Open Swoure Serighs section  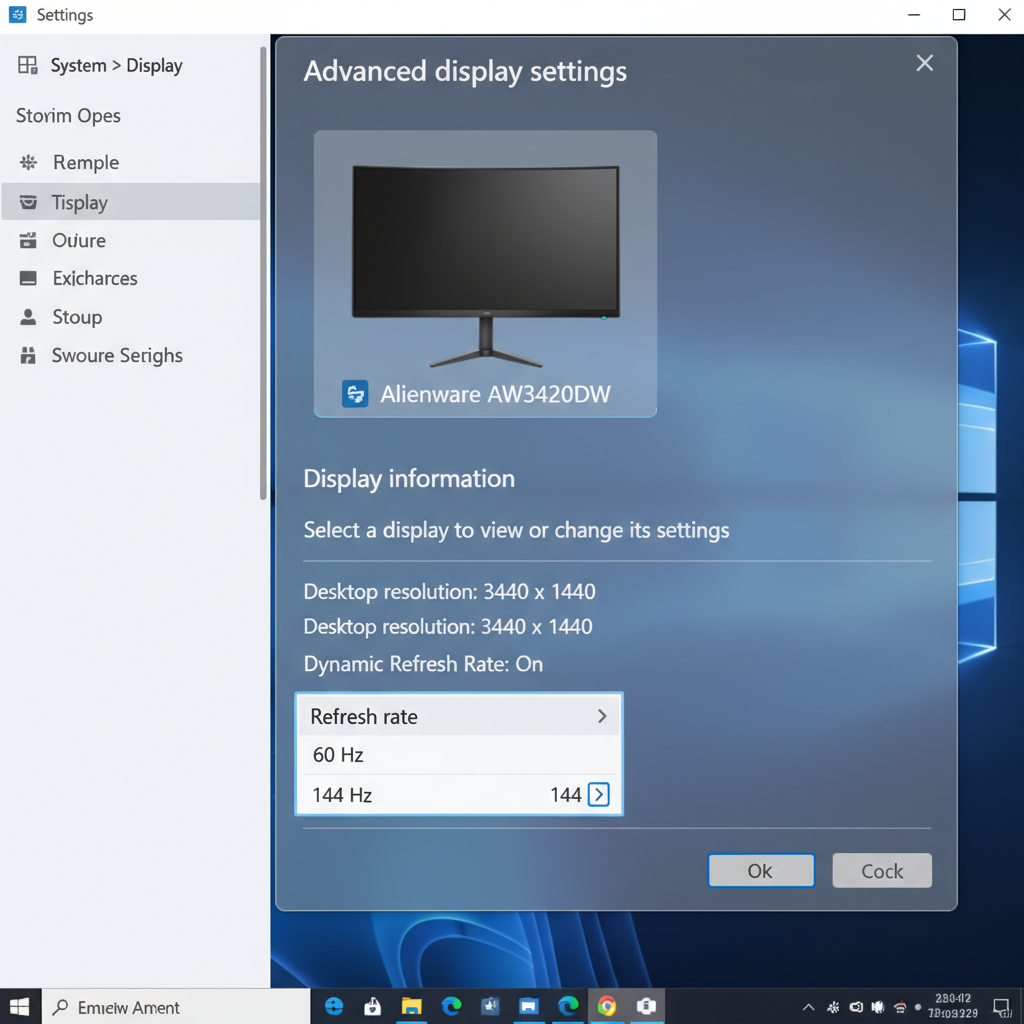click(131, 355)
